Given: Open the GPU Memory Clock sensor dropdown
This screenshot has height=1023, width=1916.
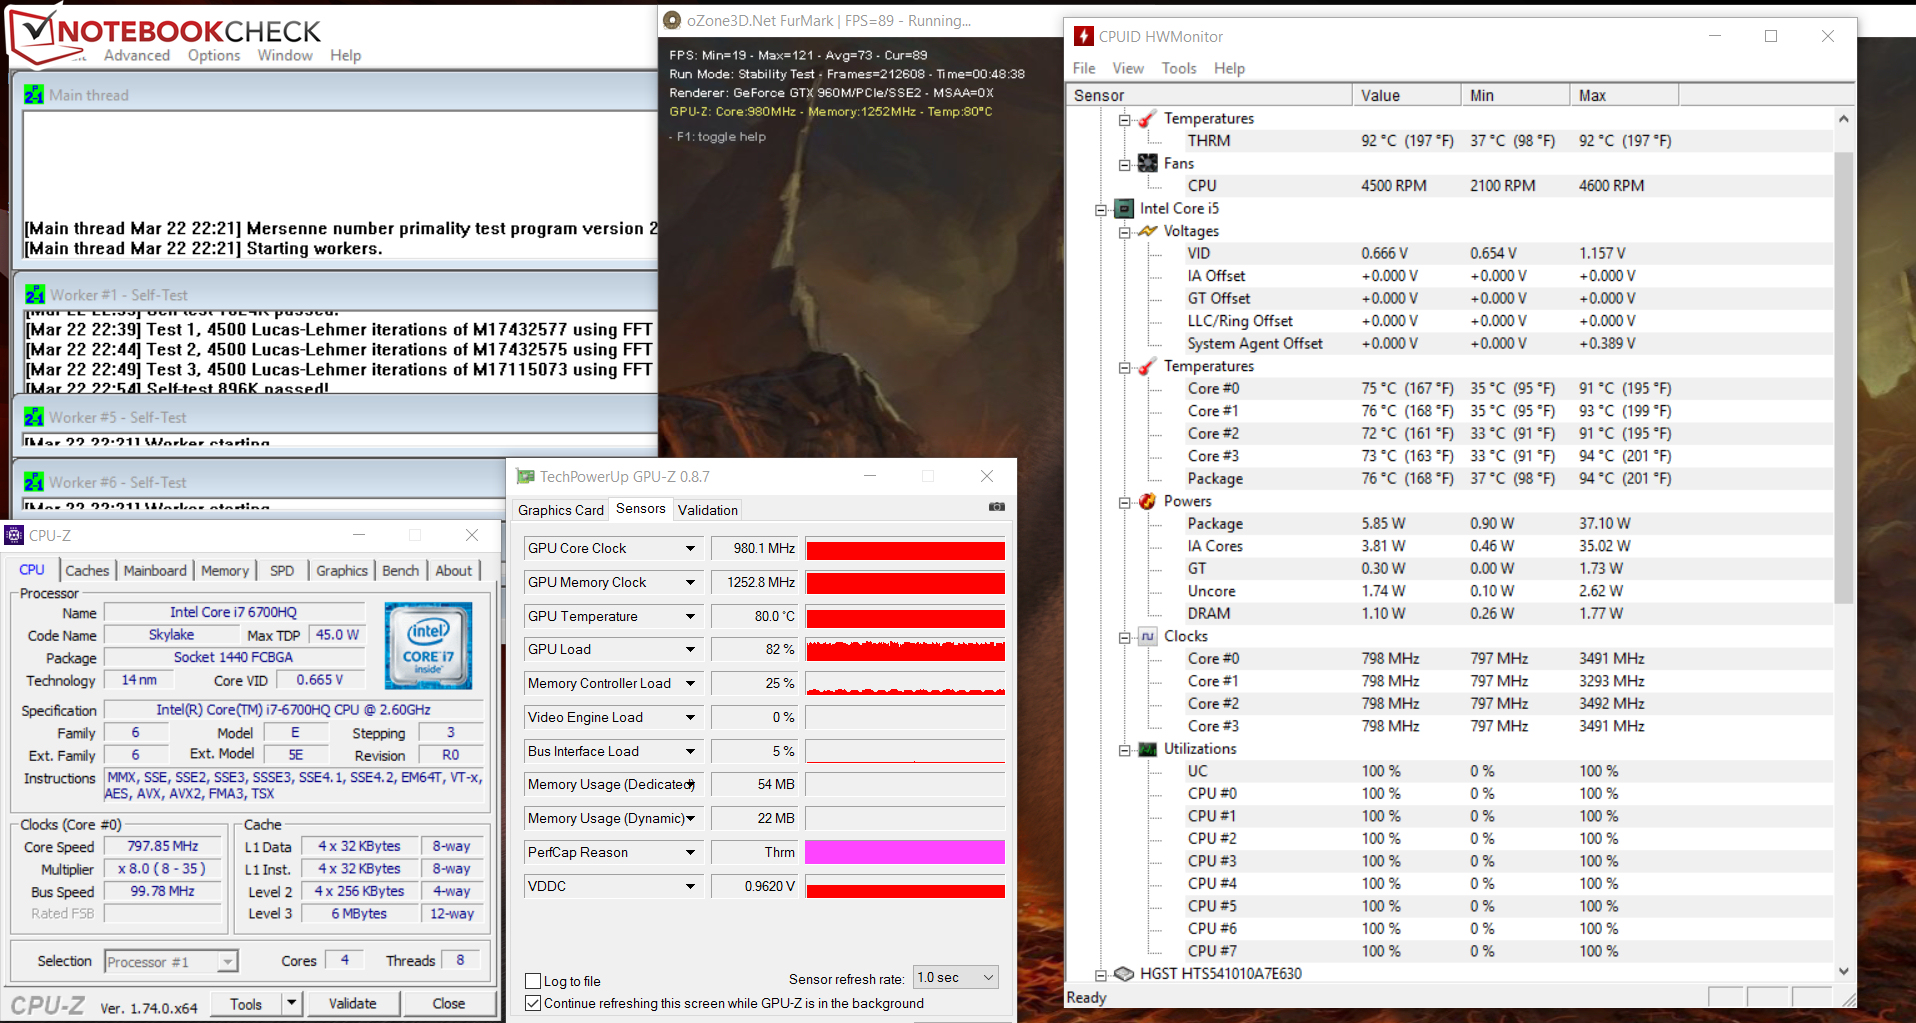Looking at the screenshot, I should (690, 582).
